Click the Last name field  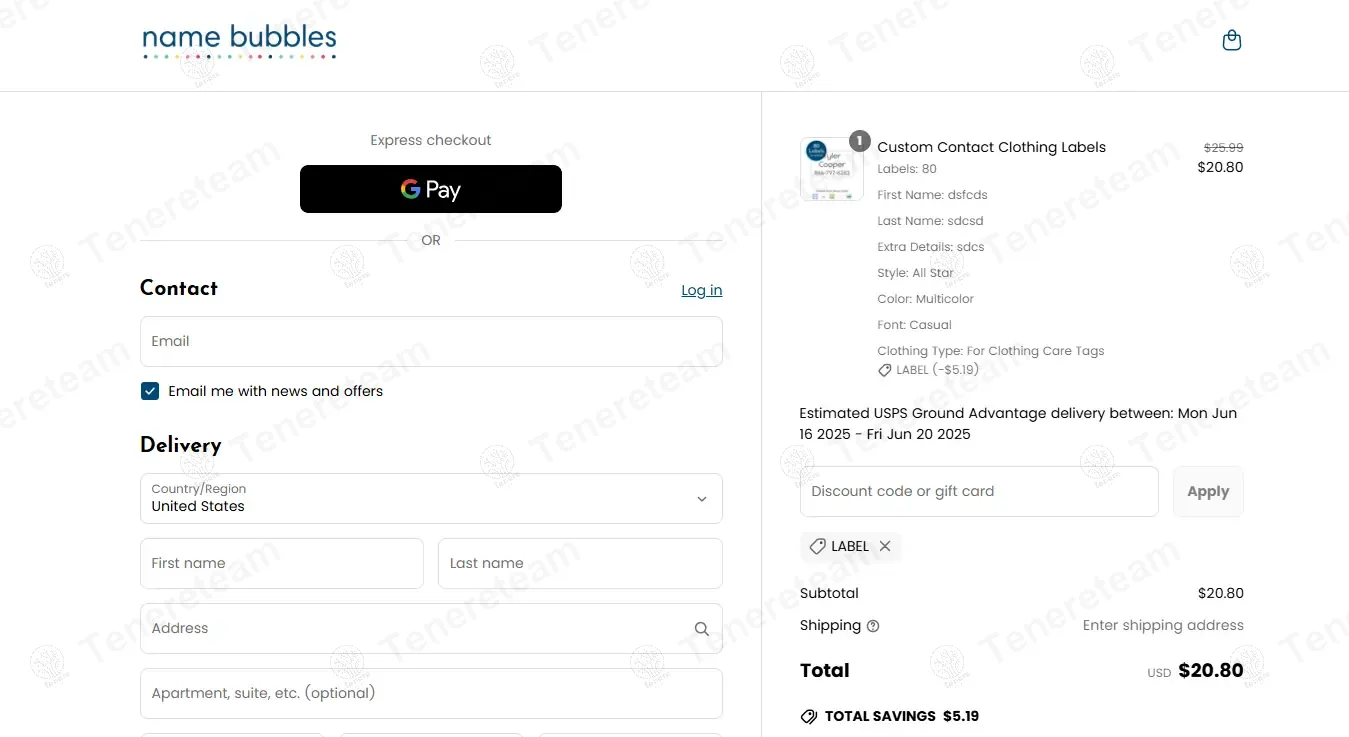click(580, 564)
